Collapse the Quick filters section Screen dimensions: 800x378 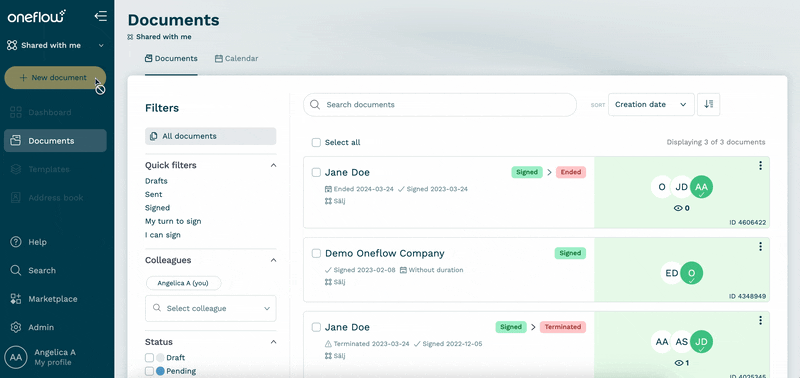pos(273,165)
